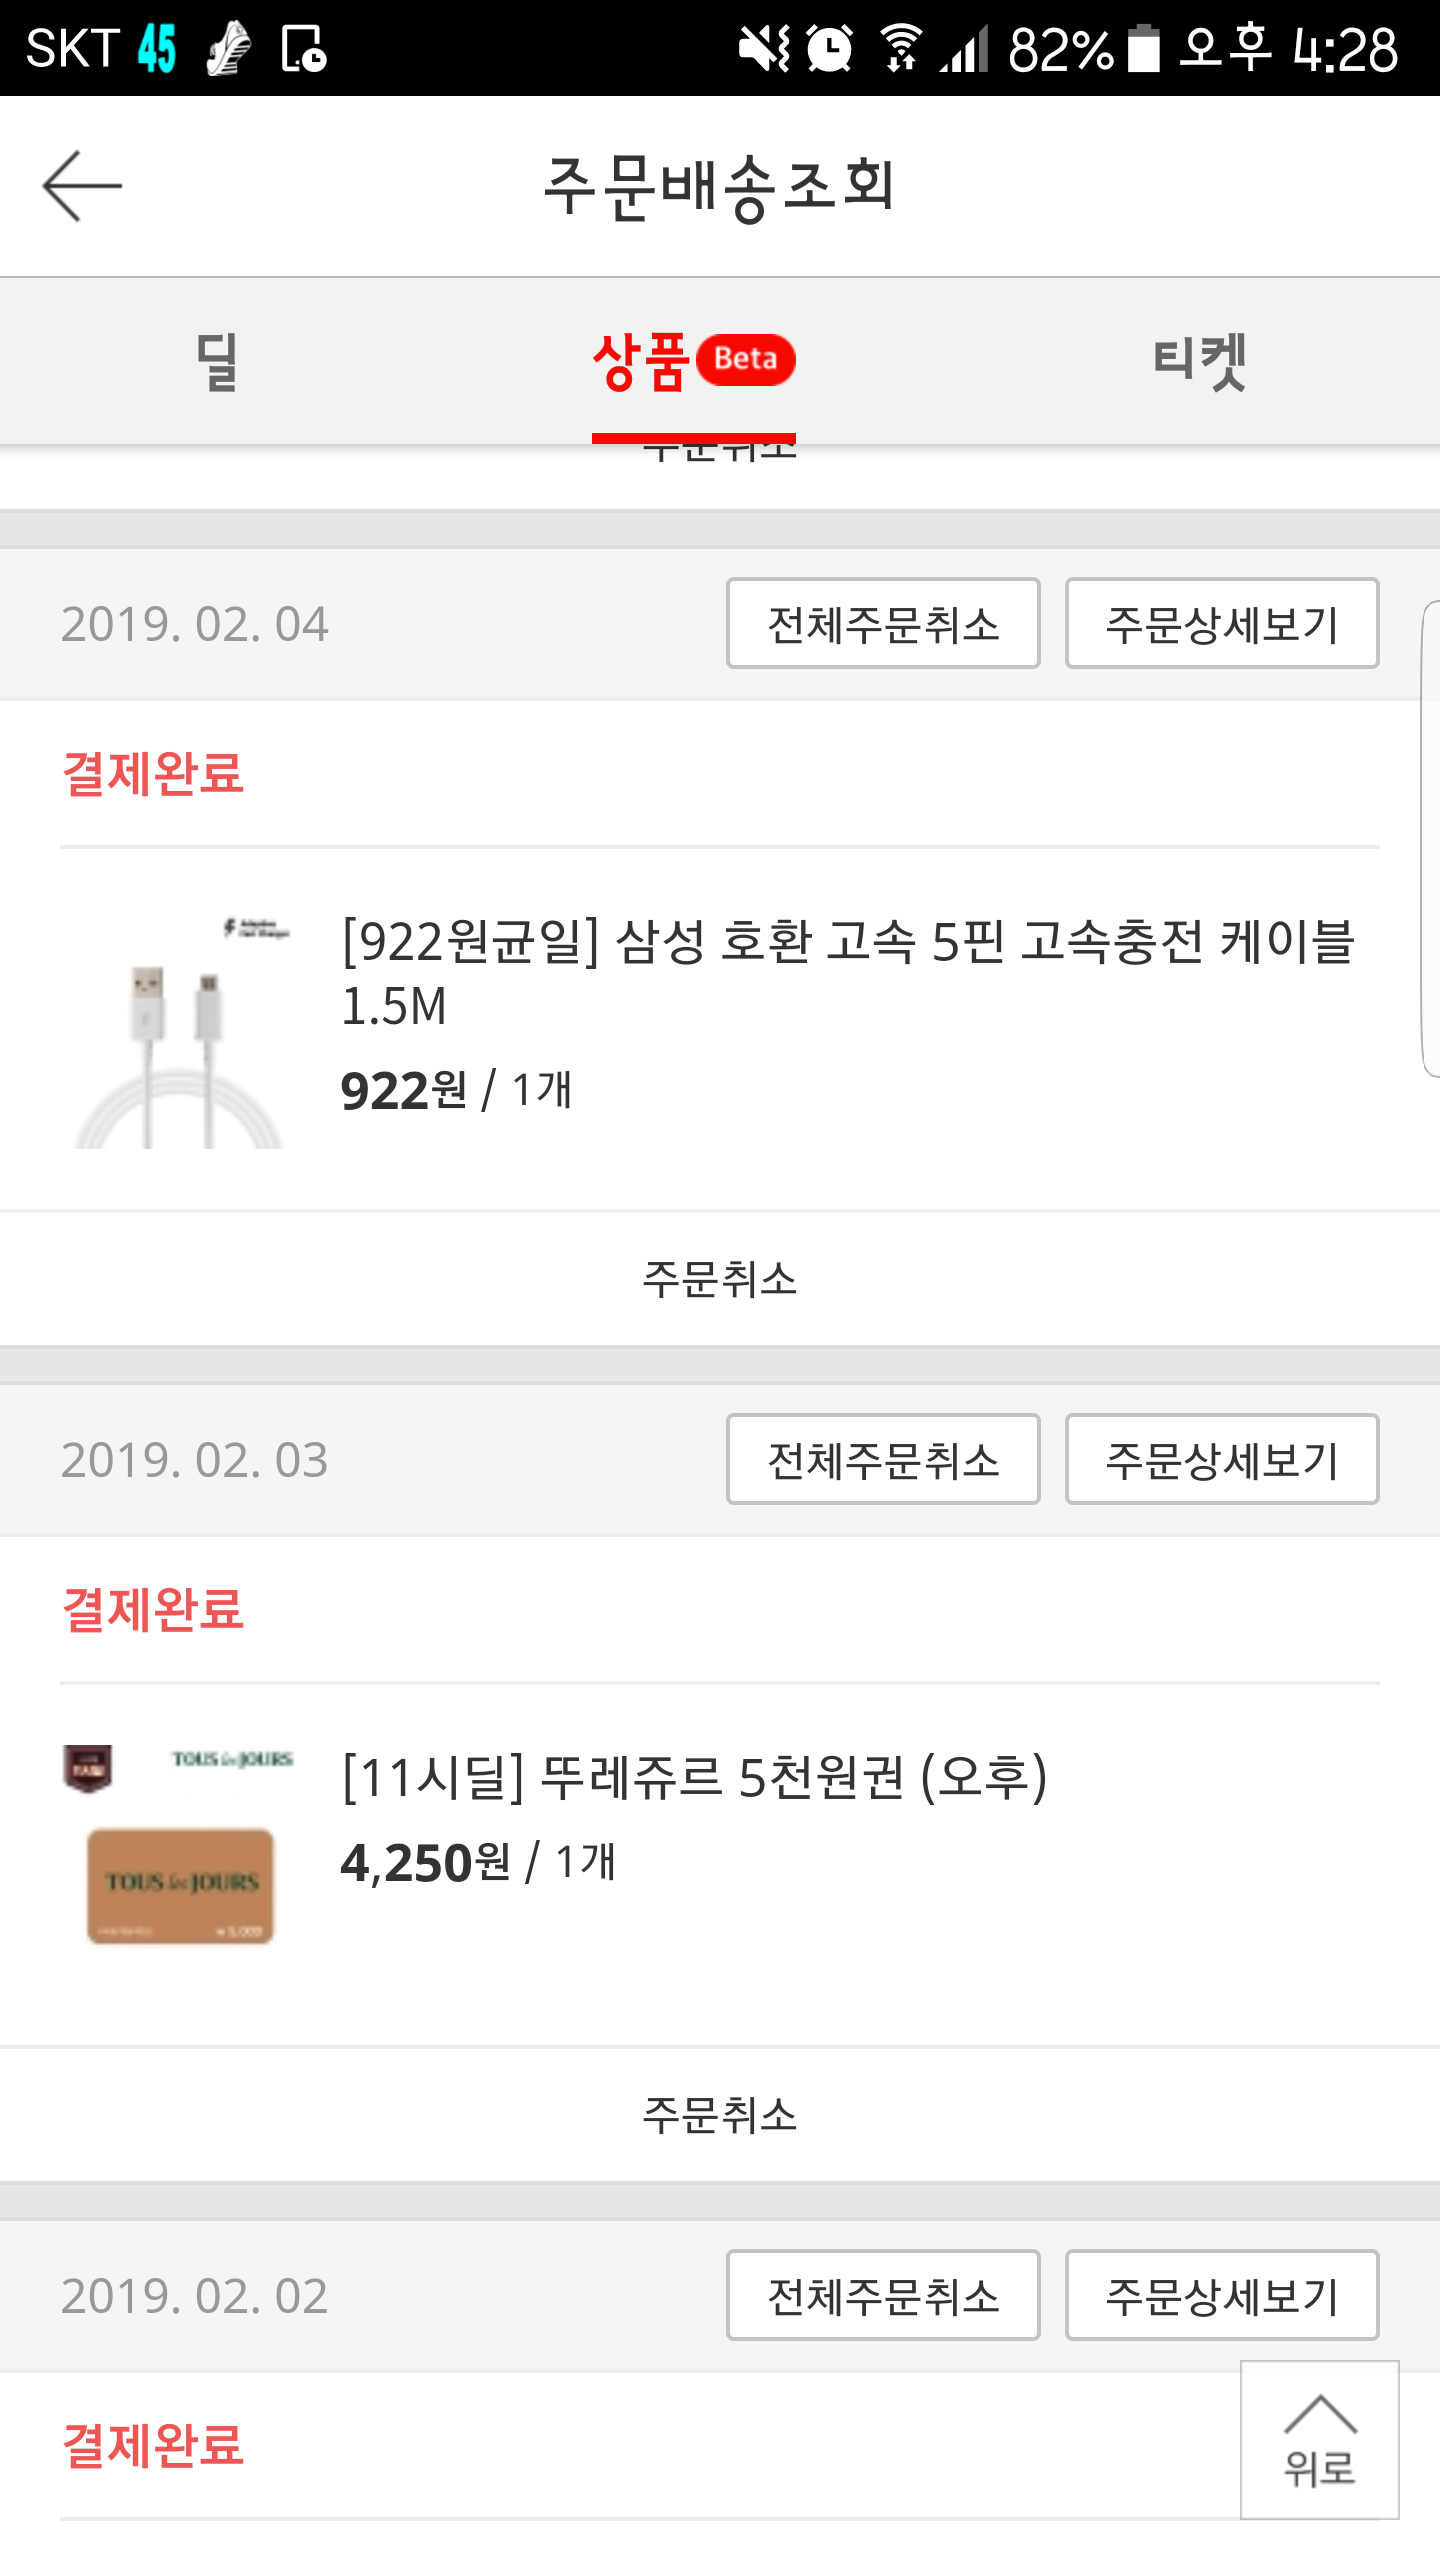Tap the battery status icon

coord(1144,48)
